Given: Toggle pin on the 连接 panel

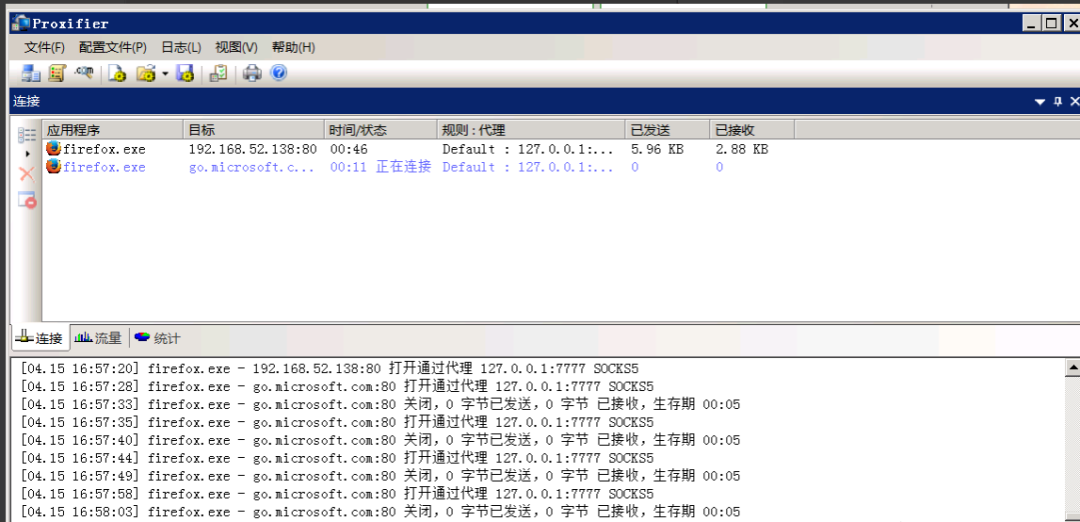Looking at the screenshot, I should [1057, 102].
